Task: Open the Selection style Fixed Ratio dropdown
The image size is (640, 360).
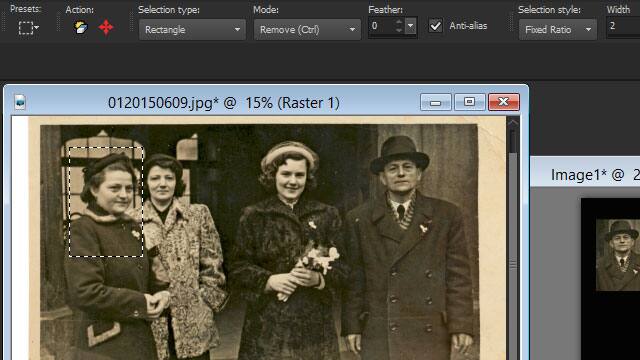Action: (x=558, y=30)
